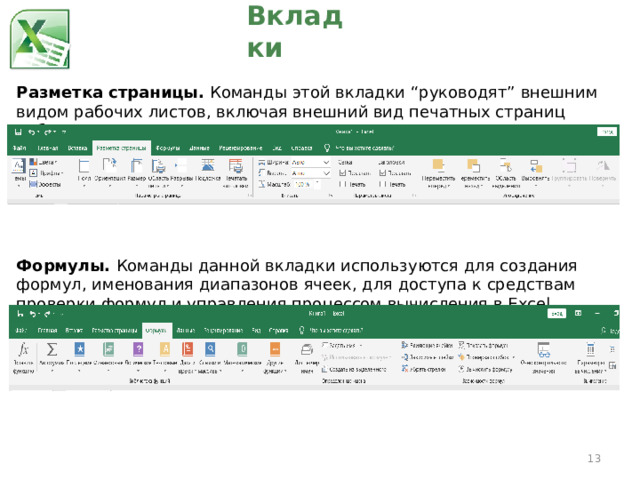Click Print Titles (Печатать заголовки) icon
Viewport: 640px width, 480px height.
click(236, 167)
